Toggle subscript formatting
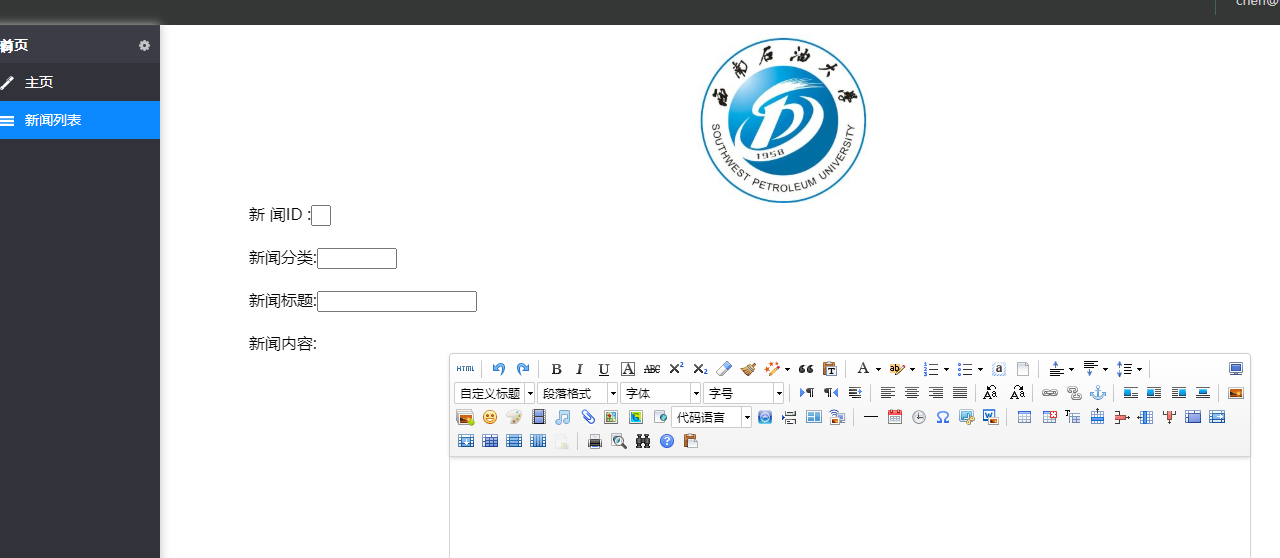Image resolution: width=1280 pixels, height=558 pixels. pos(700,369)
